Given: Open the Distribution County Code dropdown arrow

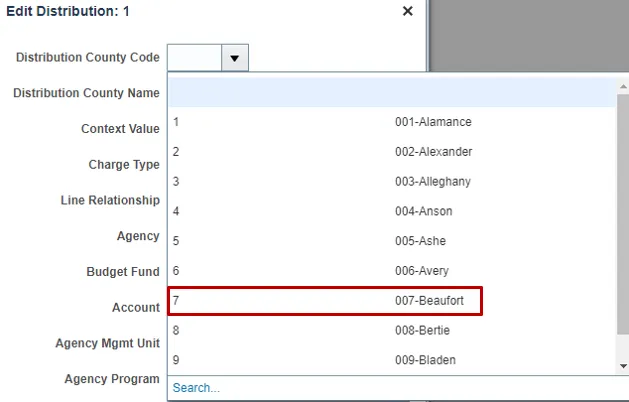Looking at the screenshot, I should [234, 58].
